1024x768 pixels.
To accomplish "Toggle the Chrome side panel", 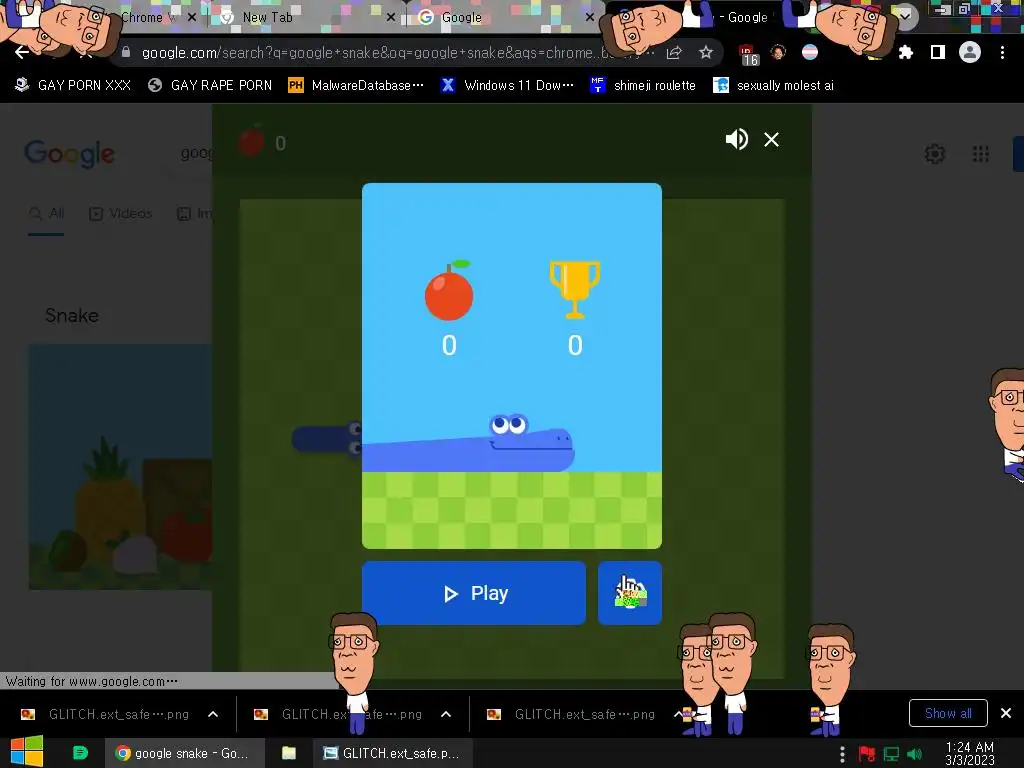I will 938,52.
